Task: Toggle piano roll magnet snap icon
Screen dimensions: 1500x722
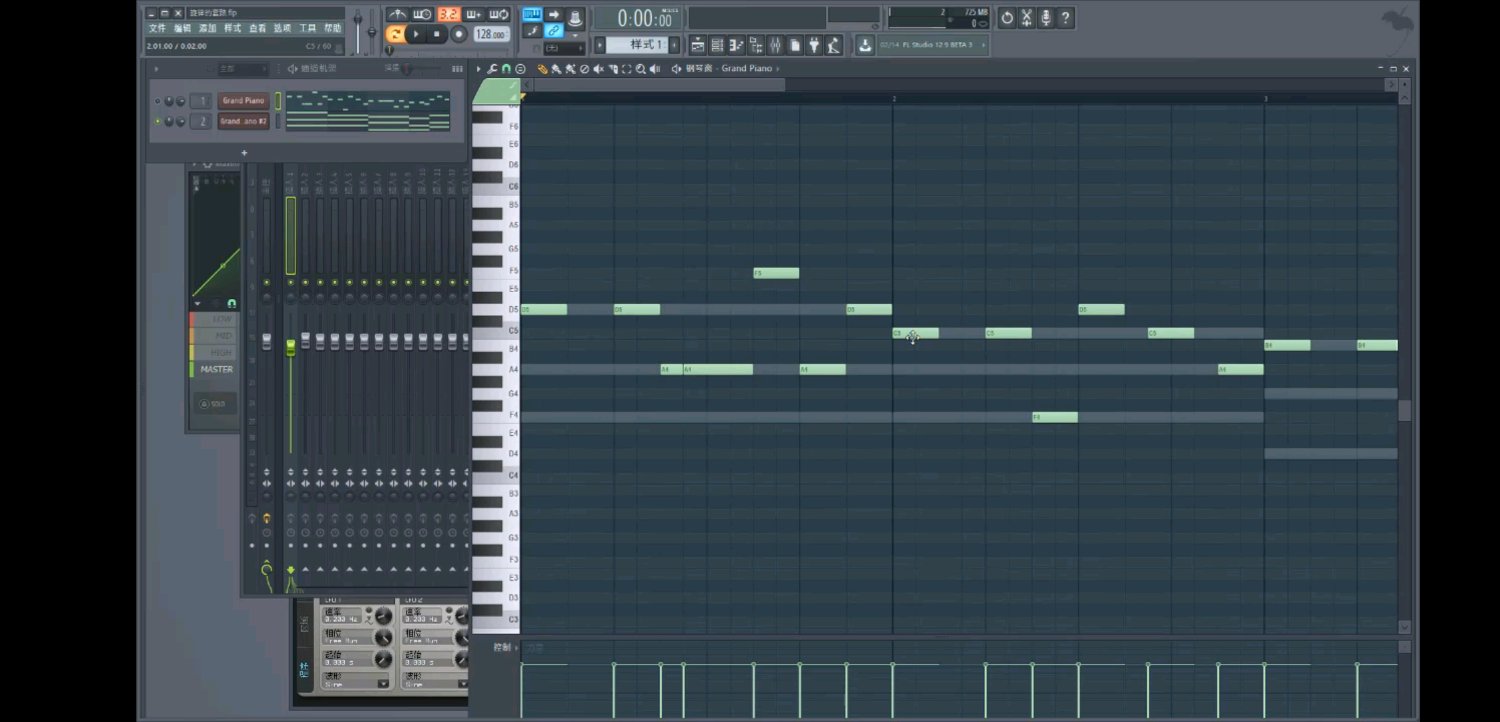Action: pyautogui.click(x=506, y=69)
